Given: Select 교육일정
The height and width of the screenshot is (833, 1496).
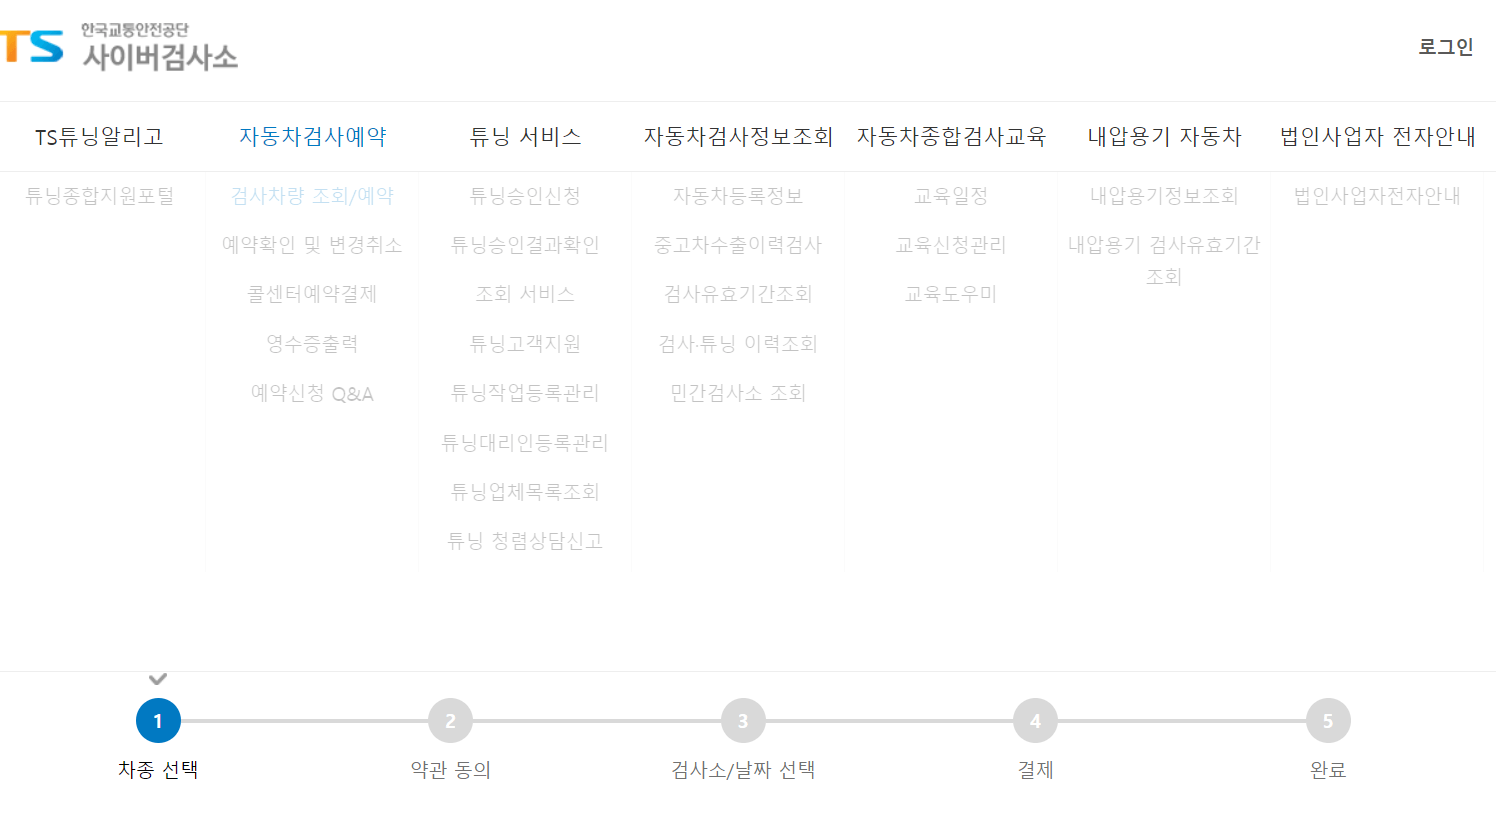Looking at the screenshot, I should pyautogui.click(x=951, y=196).
